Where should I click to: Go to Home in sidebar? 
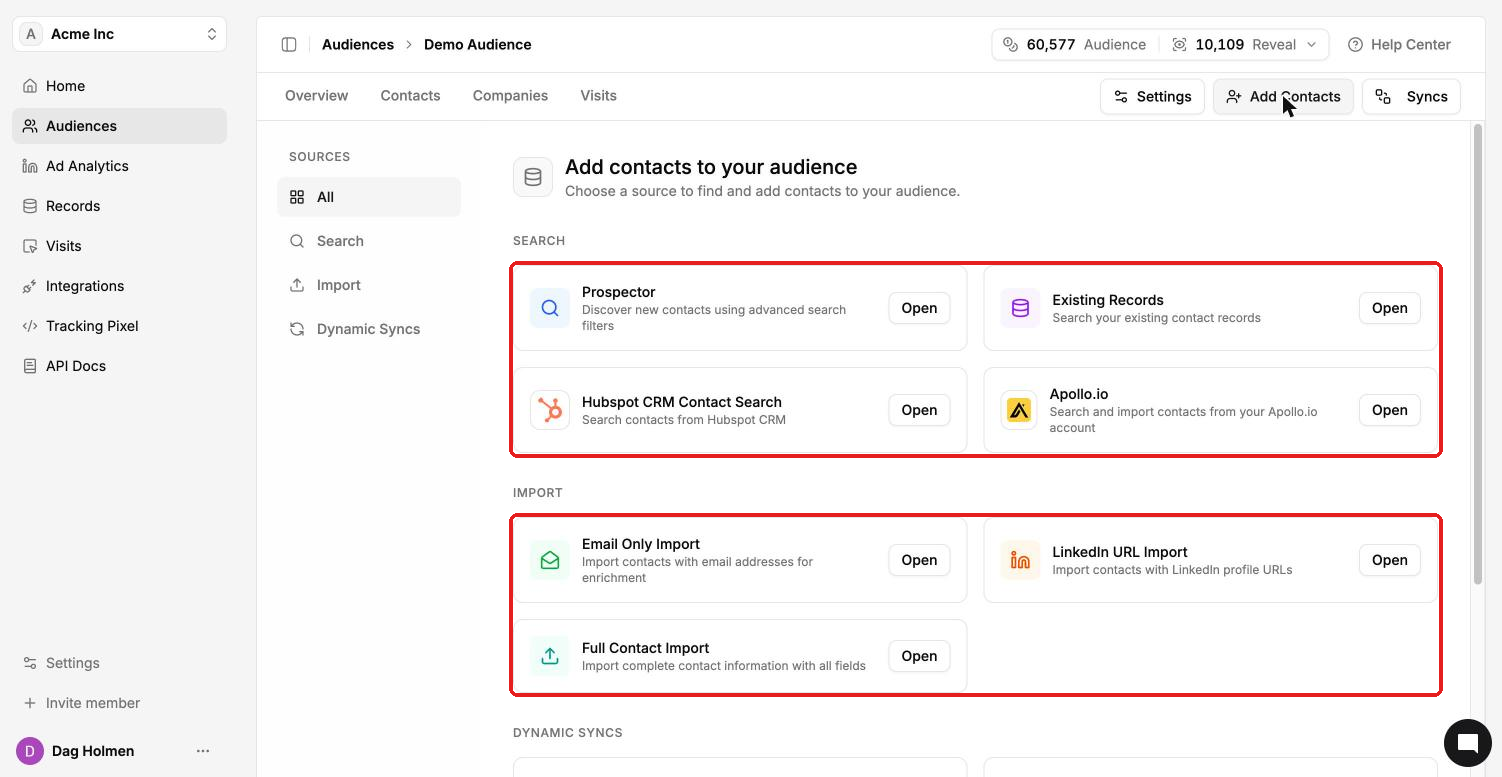point(120,86)
